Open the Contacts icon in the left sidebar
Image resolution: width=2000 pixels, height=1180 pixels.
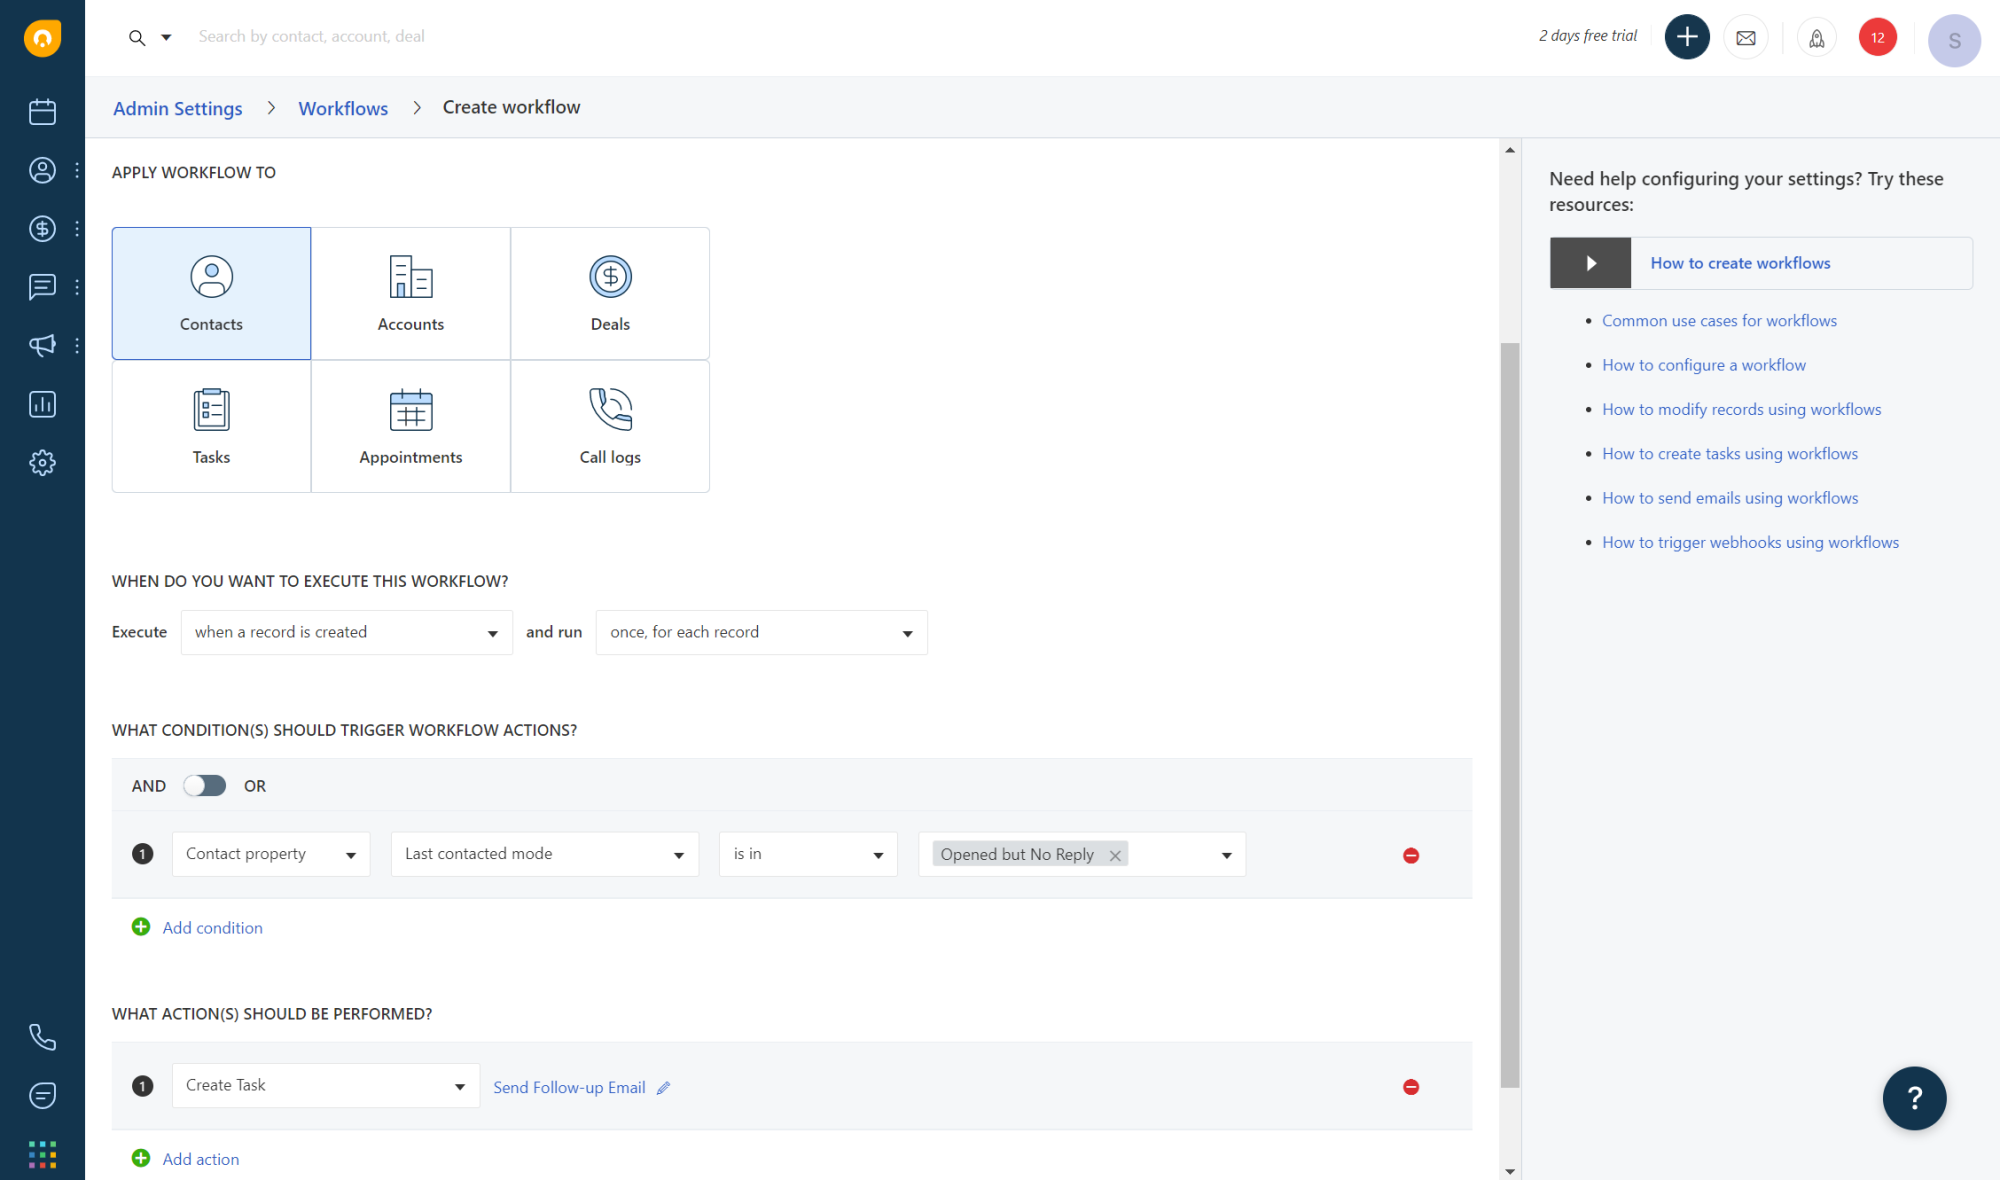click(x=42, y=170)
